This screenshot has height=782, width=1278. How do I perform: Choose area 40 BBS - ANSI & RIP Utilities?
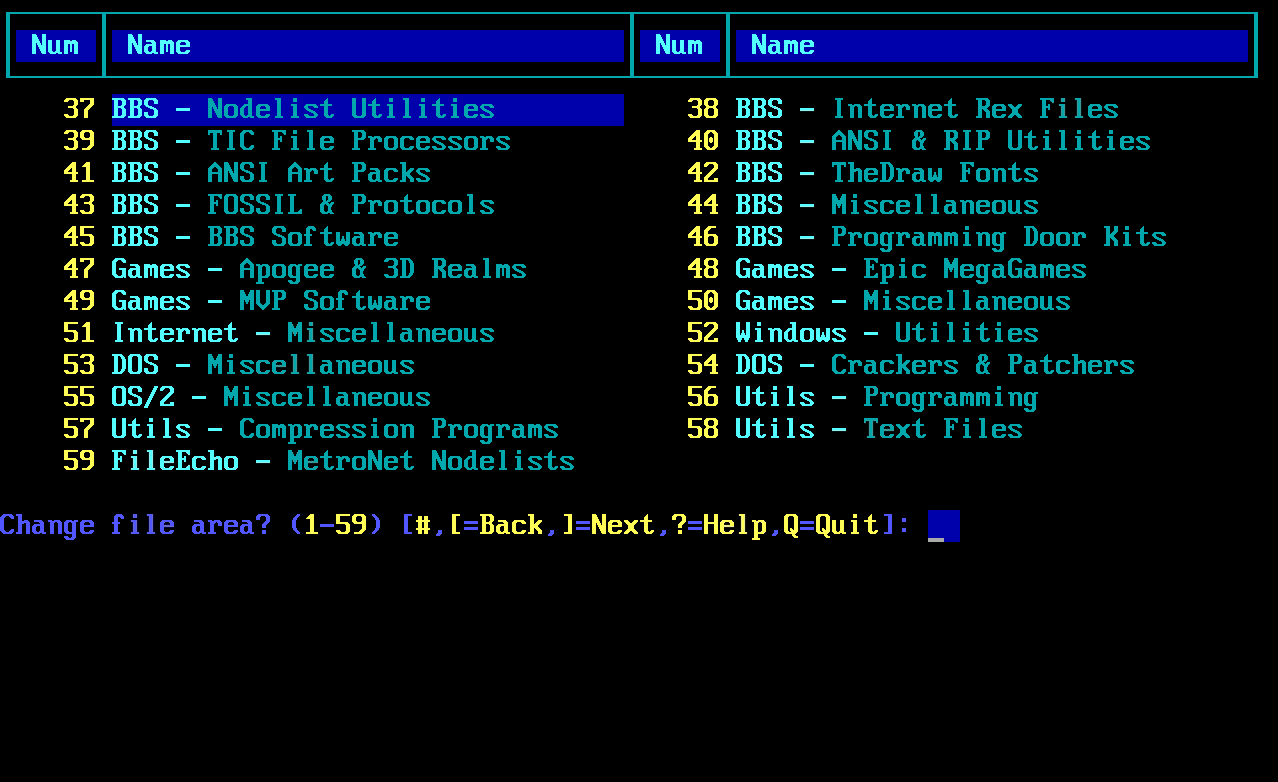pyautogui.click(x=919, y=141)
